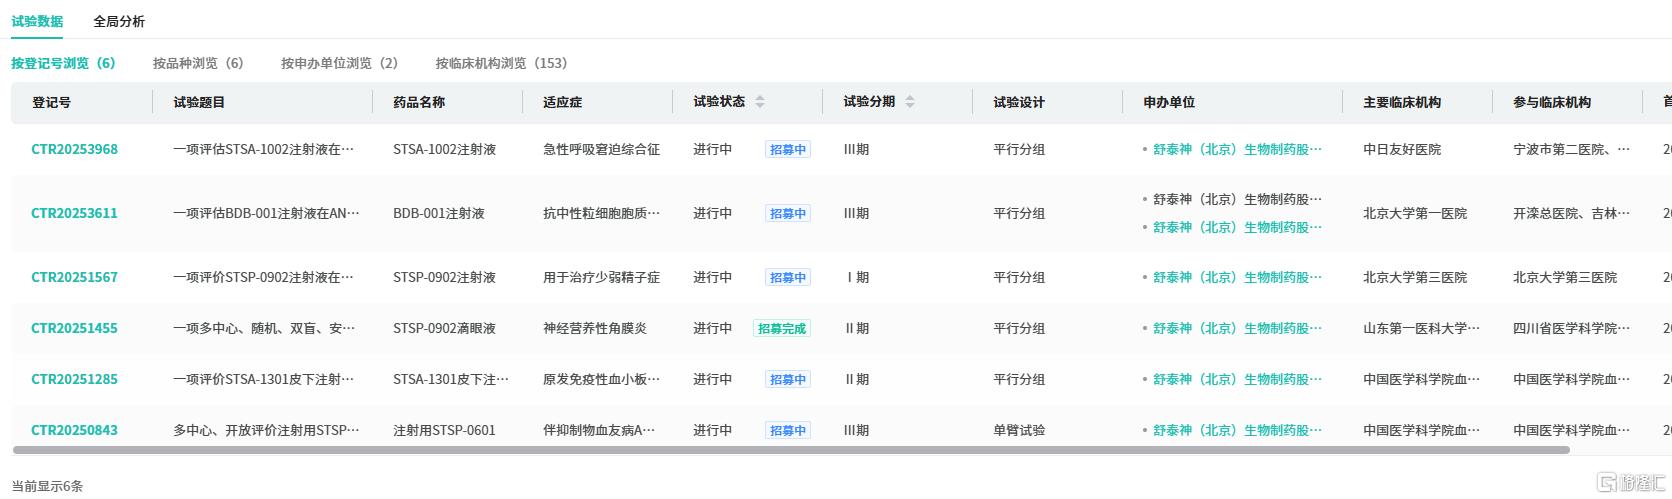Click 当前显示6条 footer text
The height and width of the screenshot is (499, 1672).
47,486
